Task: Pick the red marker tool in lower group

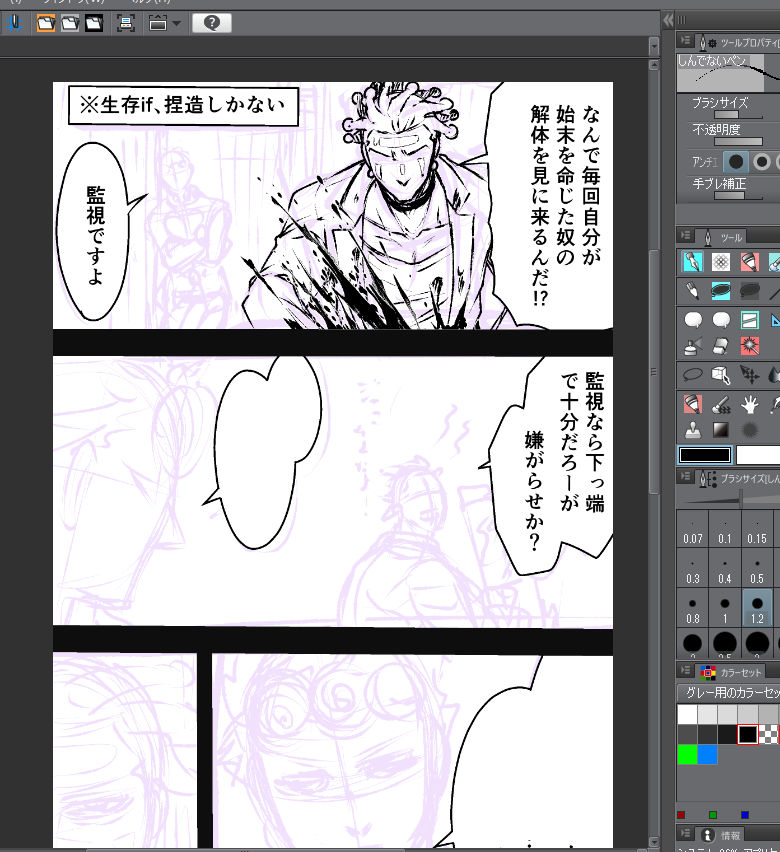Action: point(692,404)
